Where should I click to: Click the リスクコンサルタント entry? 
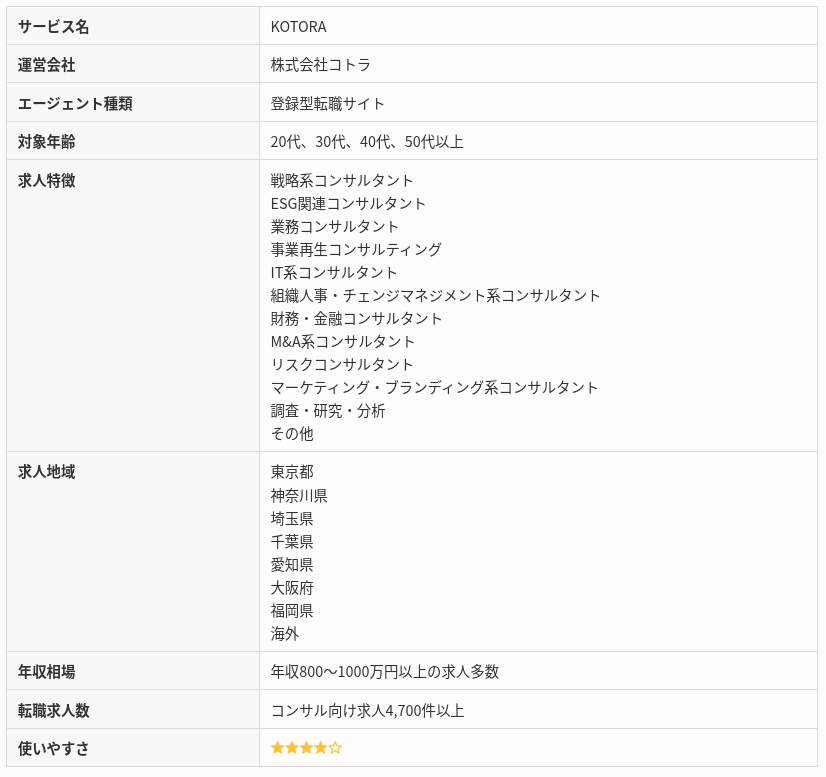pyautogui.click(x=342, y=365)
